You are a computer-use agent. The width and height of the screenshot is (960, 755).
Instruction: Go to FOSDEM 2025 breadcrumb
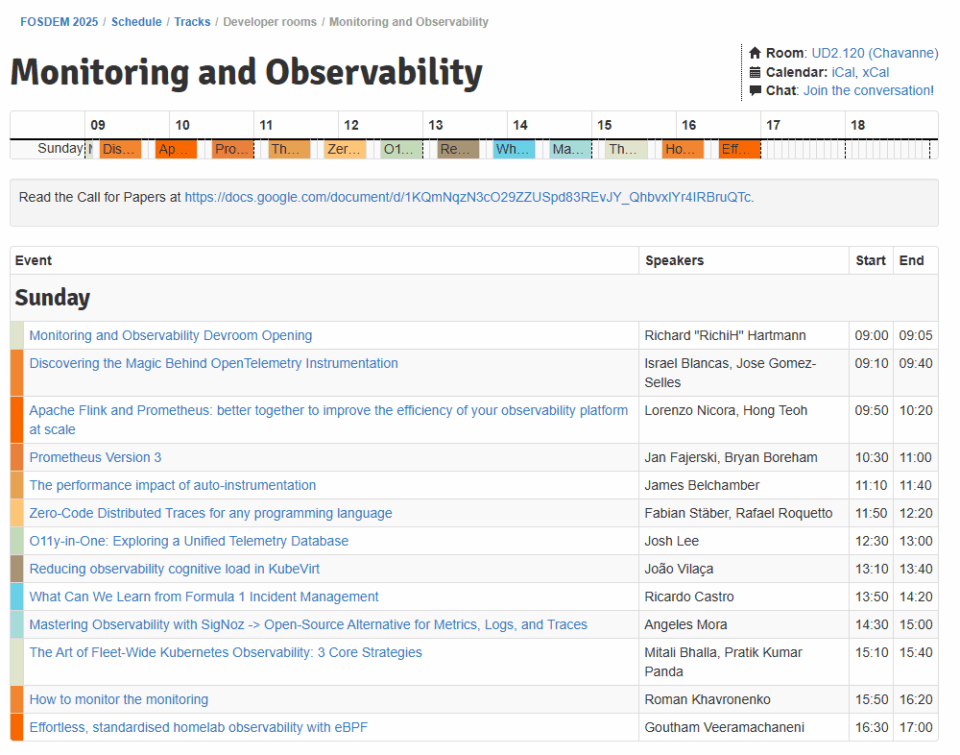click(59, 22)
